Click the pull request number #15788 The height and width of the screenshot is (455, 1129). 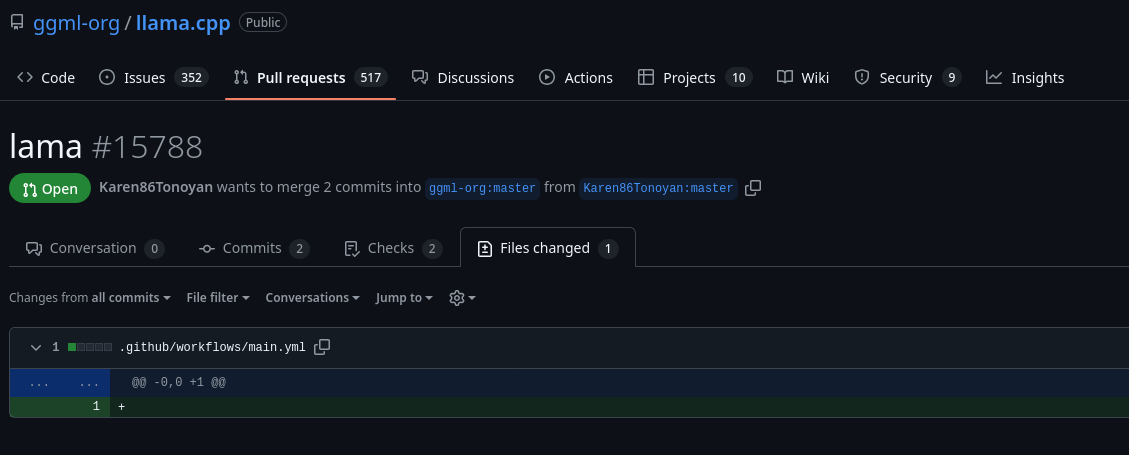click(148, 147)
